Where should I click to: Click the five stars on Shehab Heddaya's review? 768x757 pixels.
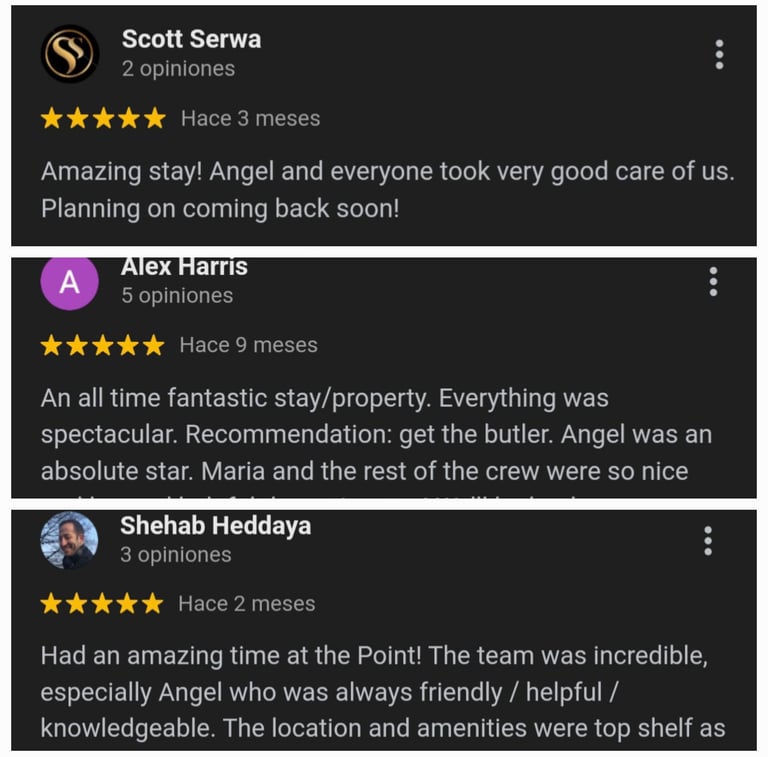click(x=102, y=604)
